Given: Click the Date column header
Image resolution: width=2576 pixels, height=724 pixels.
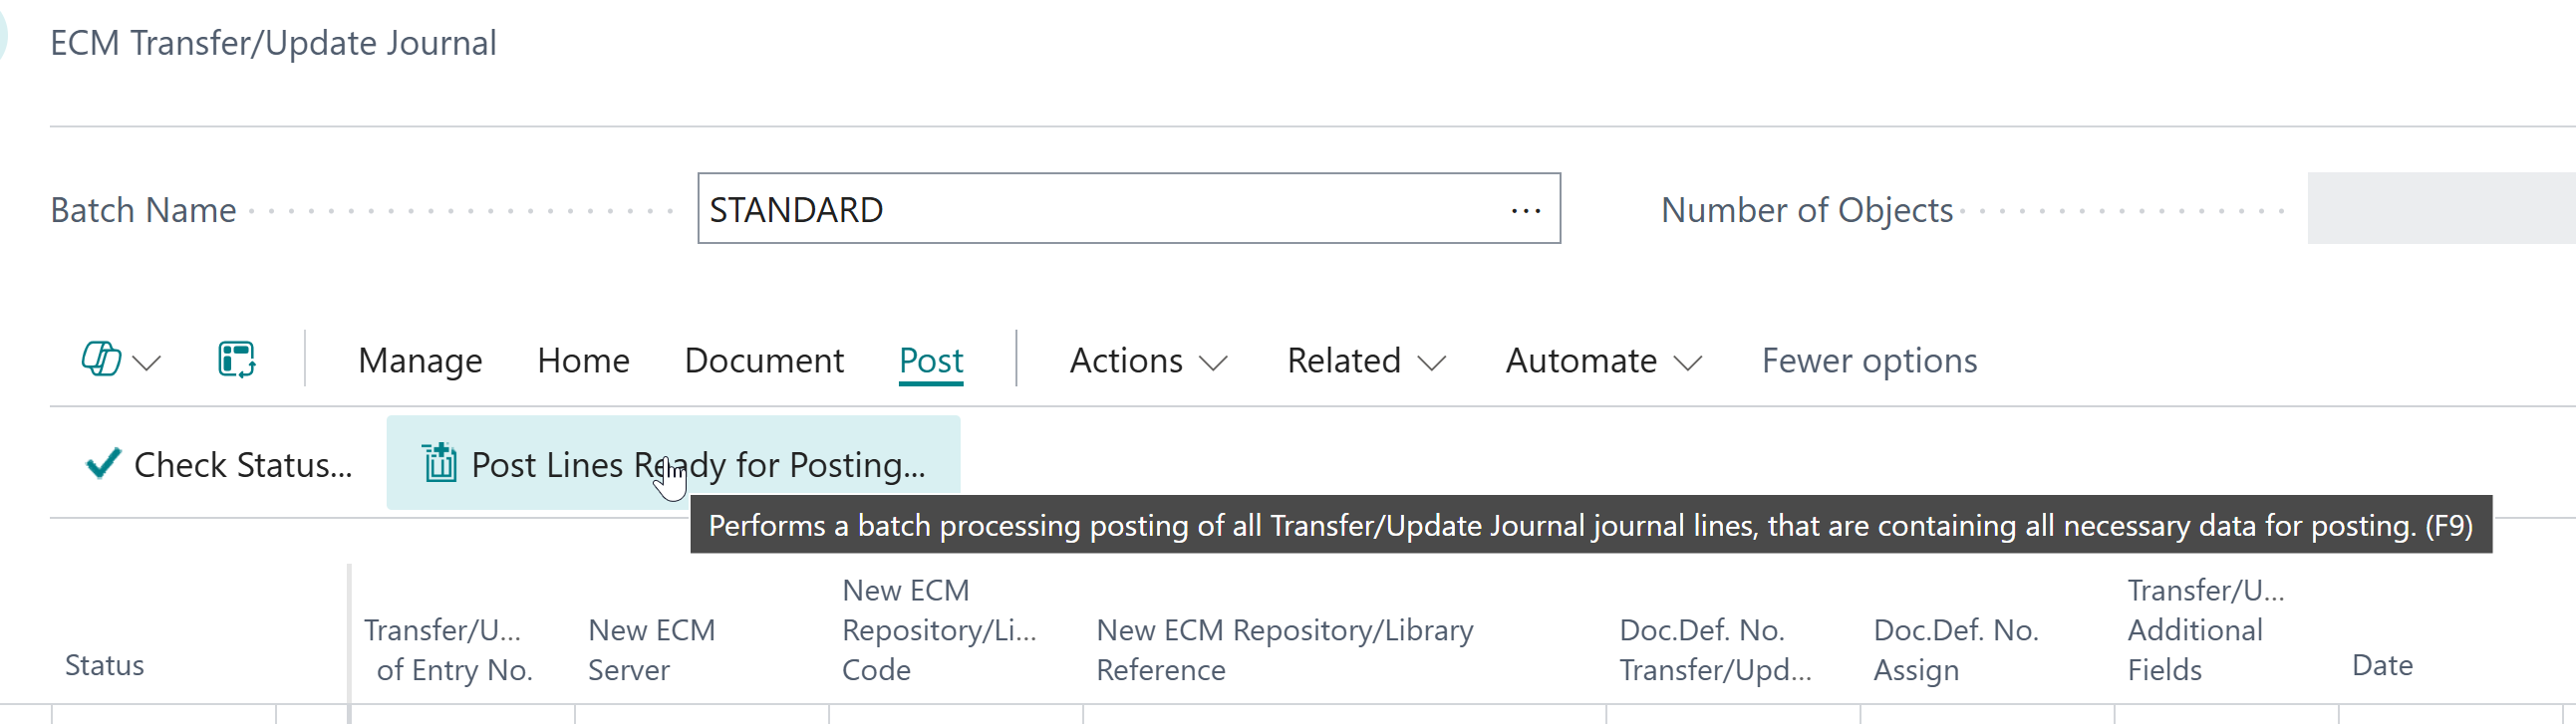Looking at the screenshot, I should coord(2382,665).
